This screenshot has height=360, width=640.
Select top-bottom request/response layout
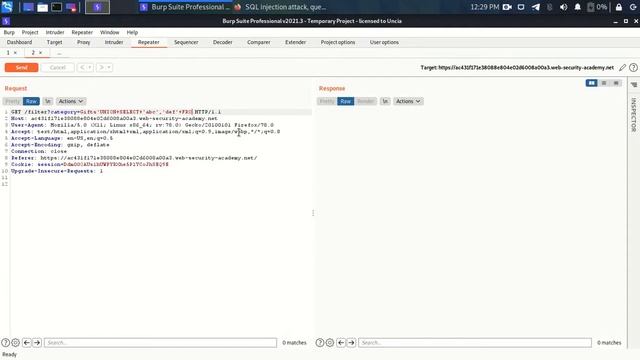[604, 83]
